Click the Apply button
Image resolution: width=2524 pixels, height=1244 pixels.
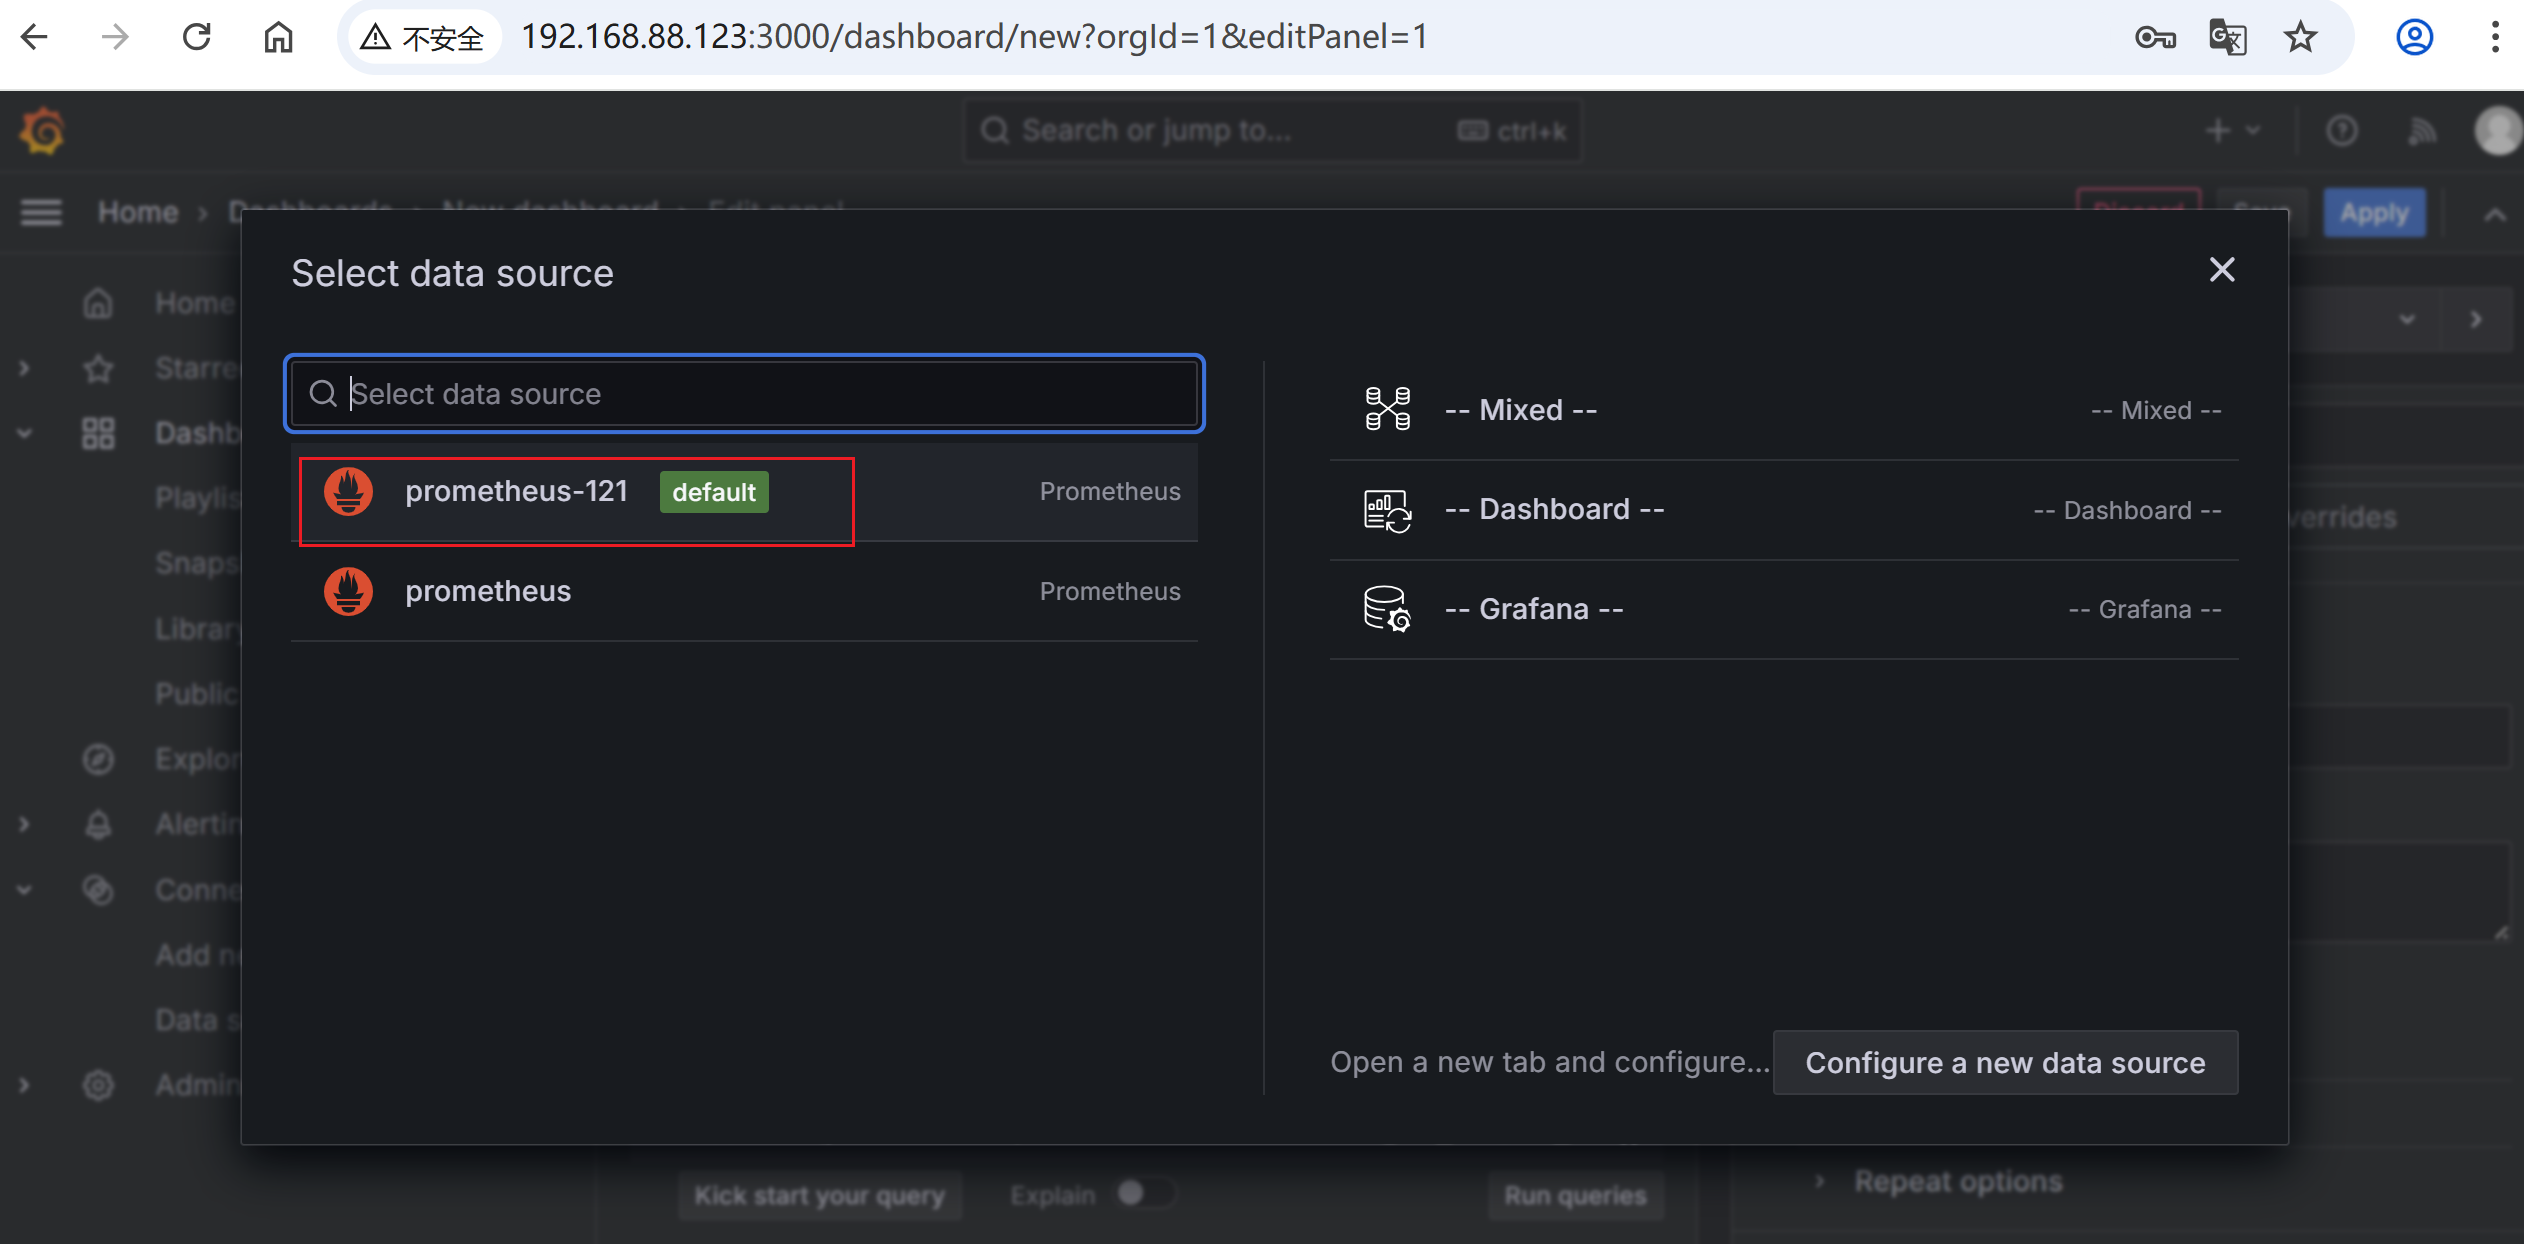2374,213
